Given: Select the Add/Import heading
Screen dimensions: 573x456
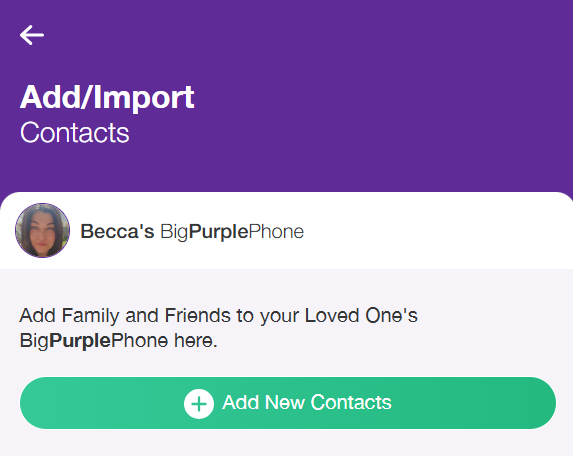Looking at the screenshot, I should tap(107, 97).
